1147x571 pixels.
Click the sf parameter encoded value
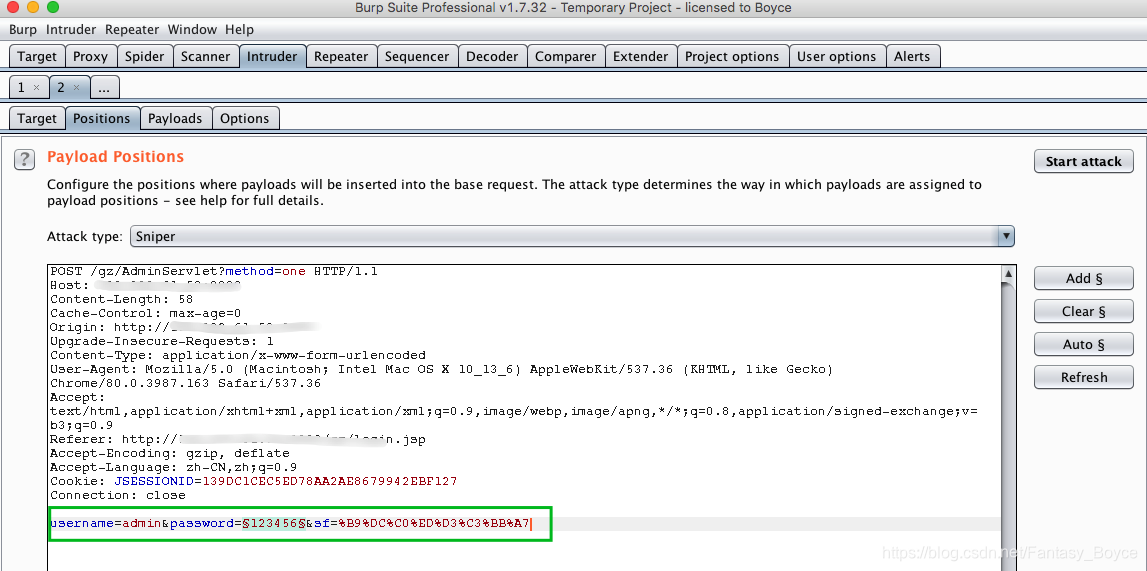[434, 523]
